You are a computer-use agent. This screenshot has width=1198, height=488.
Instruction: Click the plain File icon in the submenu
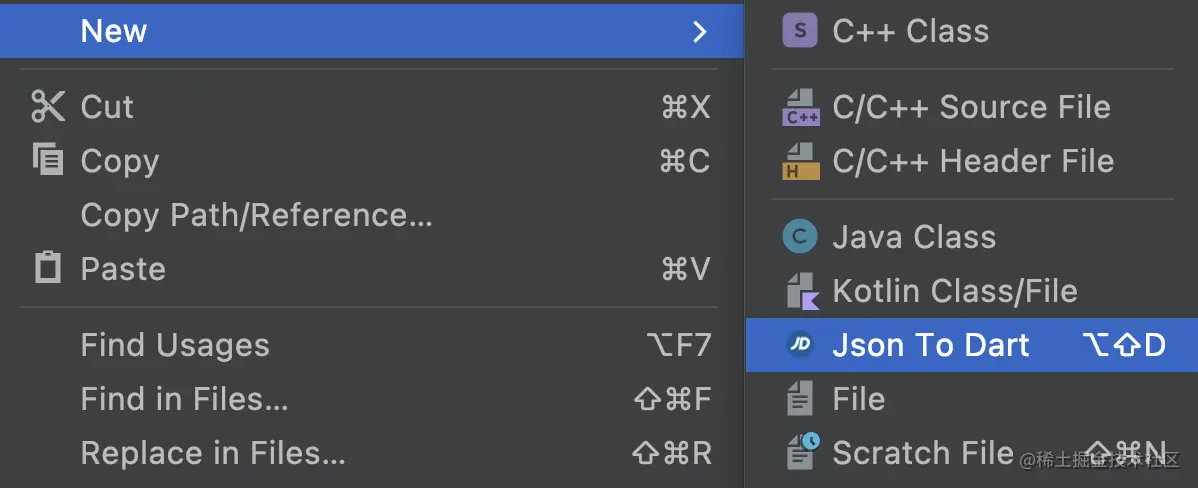(800, 399)
